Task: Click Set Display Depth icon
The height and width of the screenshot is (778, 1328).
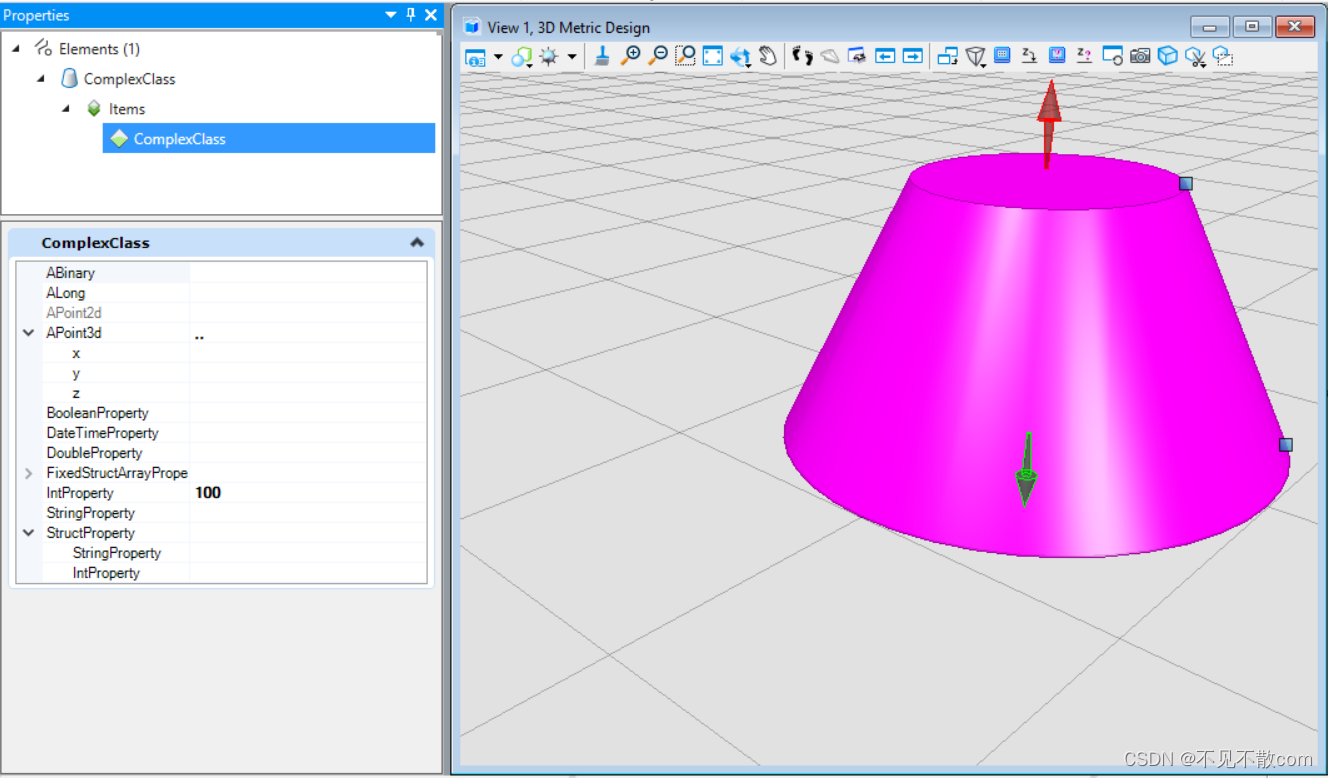Action: coord(1002,56)
